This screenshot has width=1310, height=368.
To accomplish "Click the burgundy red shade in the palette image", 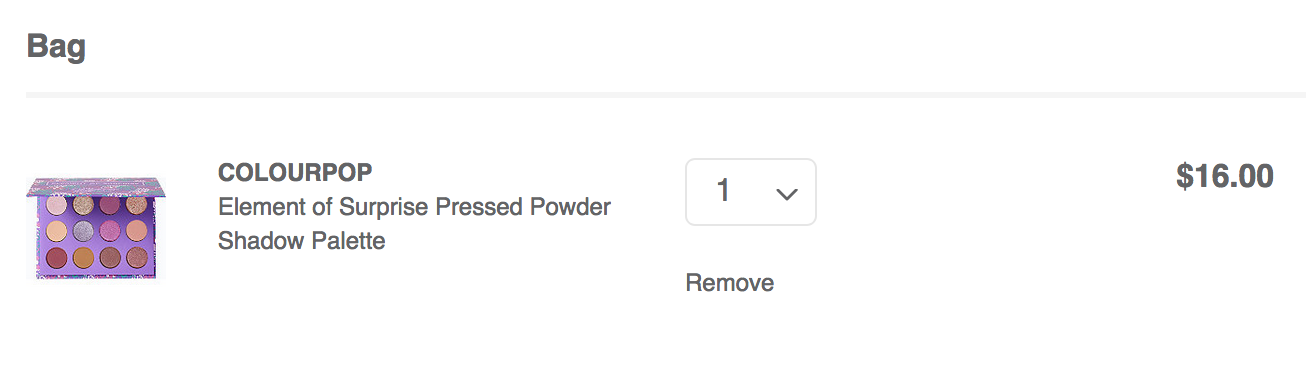I will click(57, 257).
